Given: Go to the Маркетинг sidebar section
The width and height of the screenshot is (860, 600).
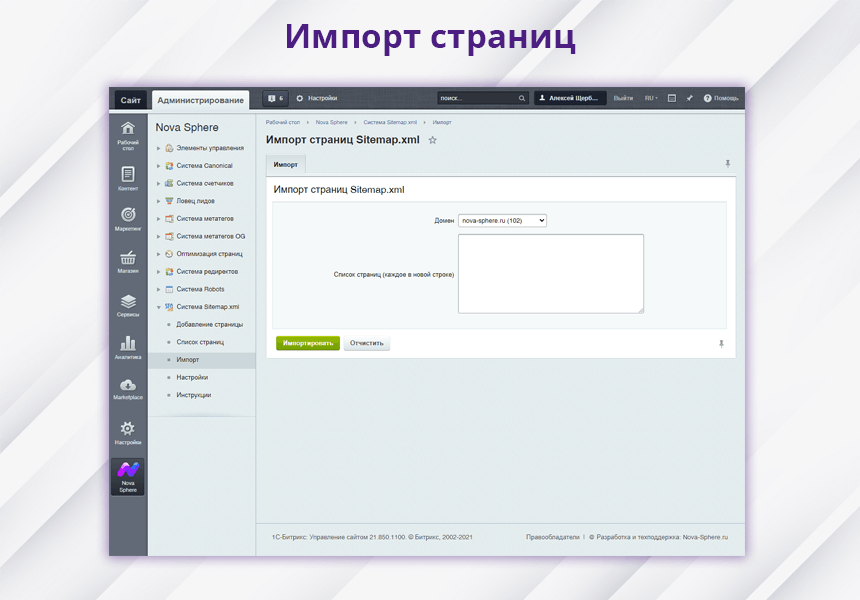Looking at the screenshot, I should click(x=128, y=218).
